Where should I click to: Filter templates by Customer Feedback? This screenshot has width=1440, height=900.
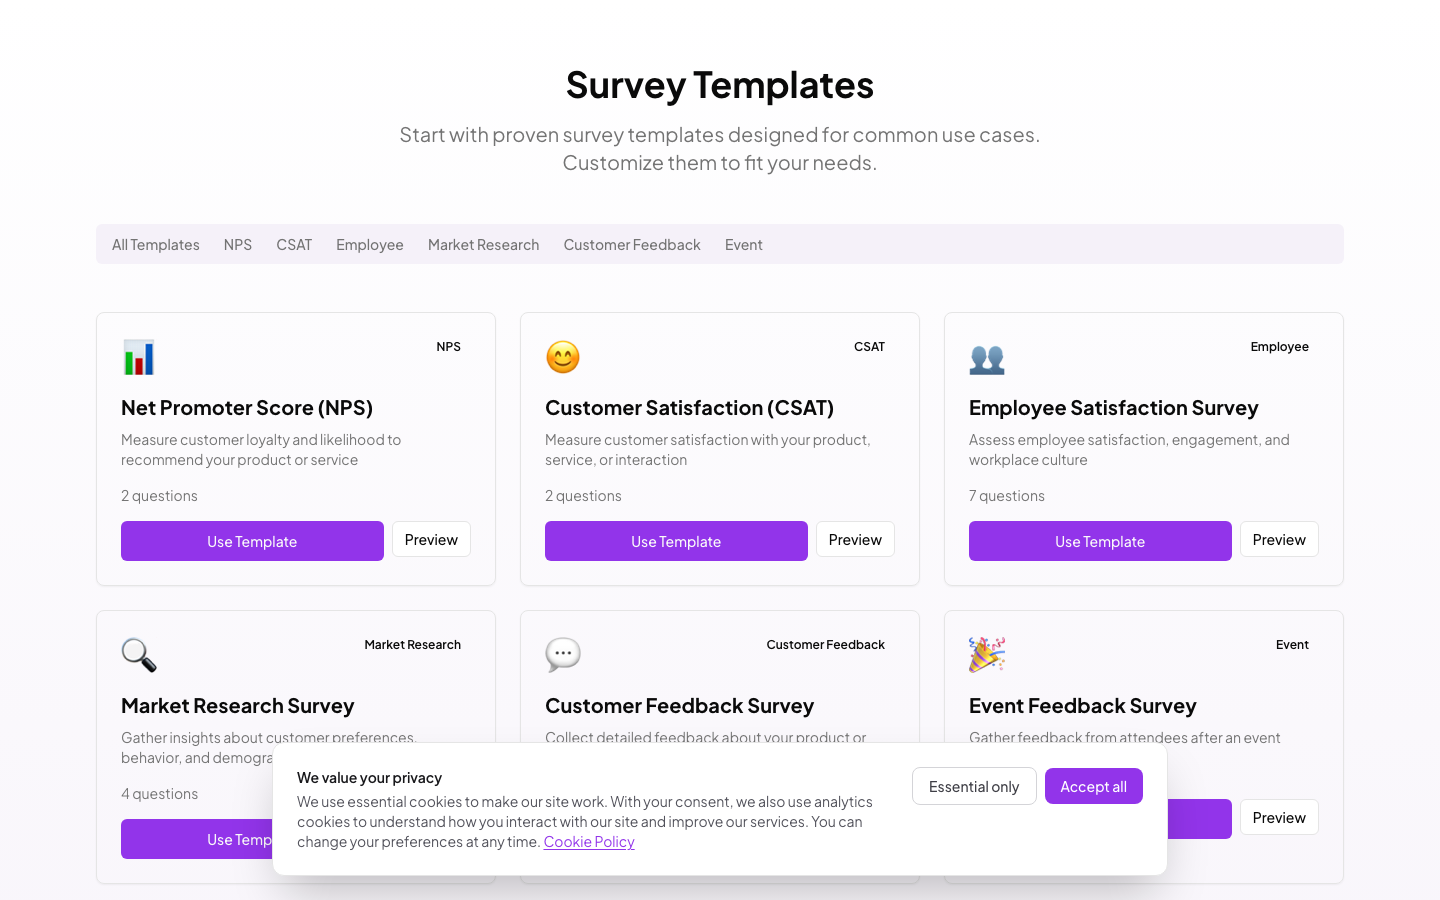631,244
